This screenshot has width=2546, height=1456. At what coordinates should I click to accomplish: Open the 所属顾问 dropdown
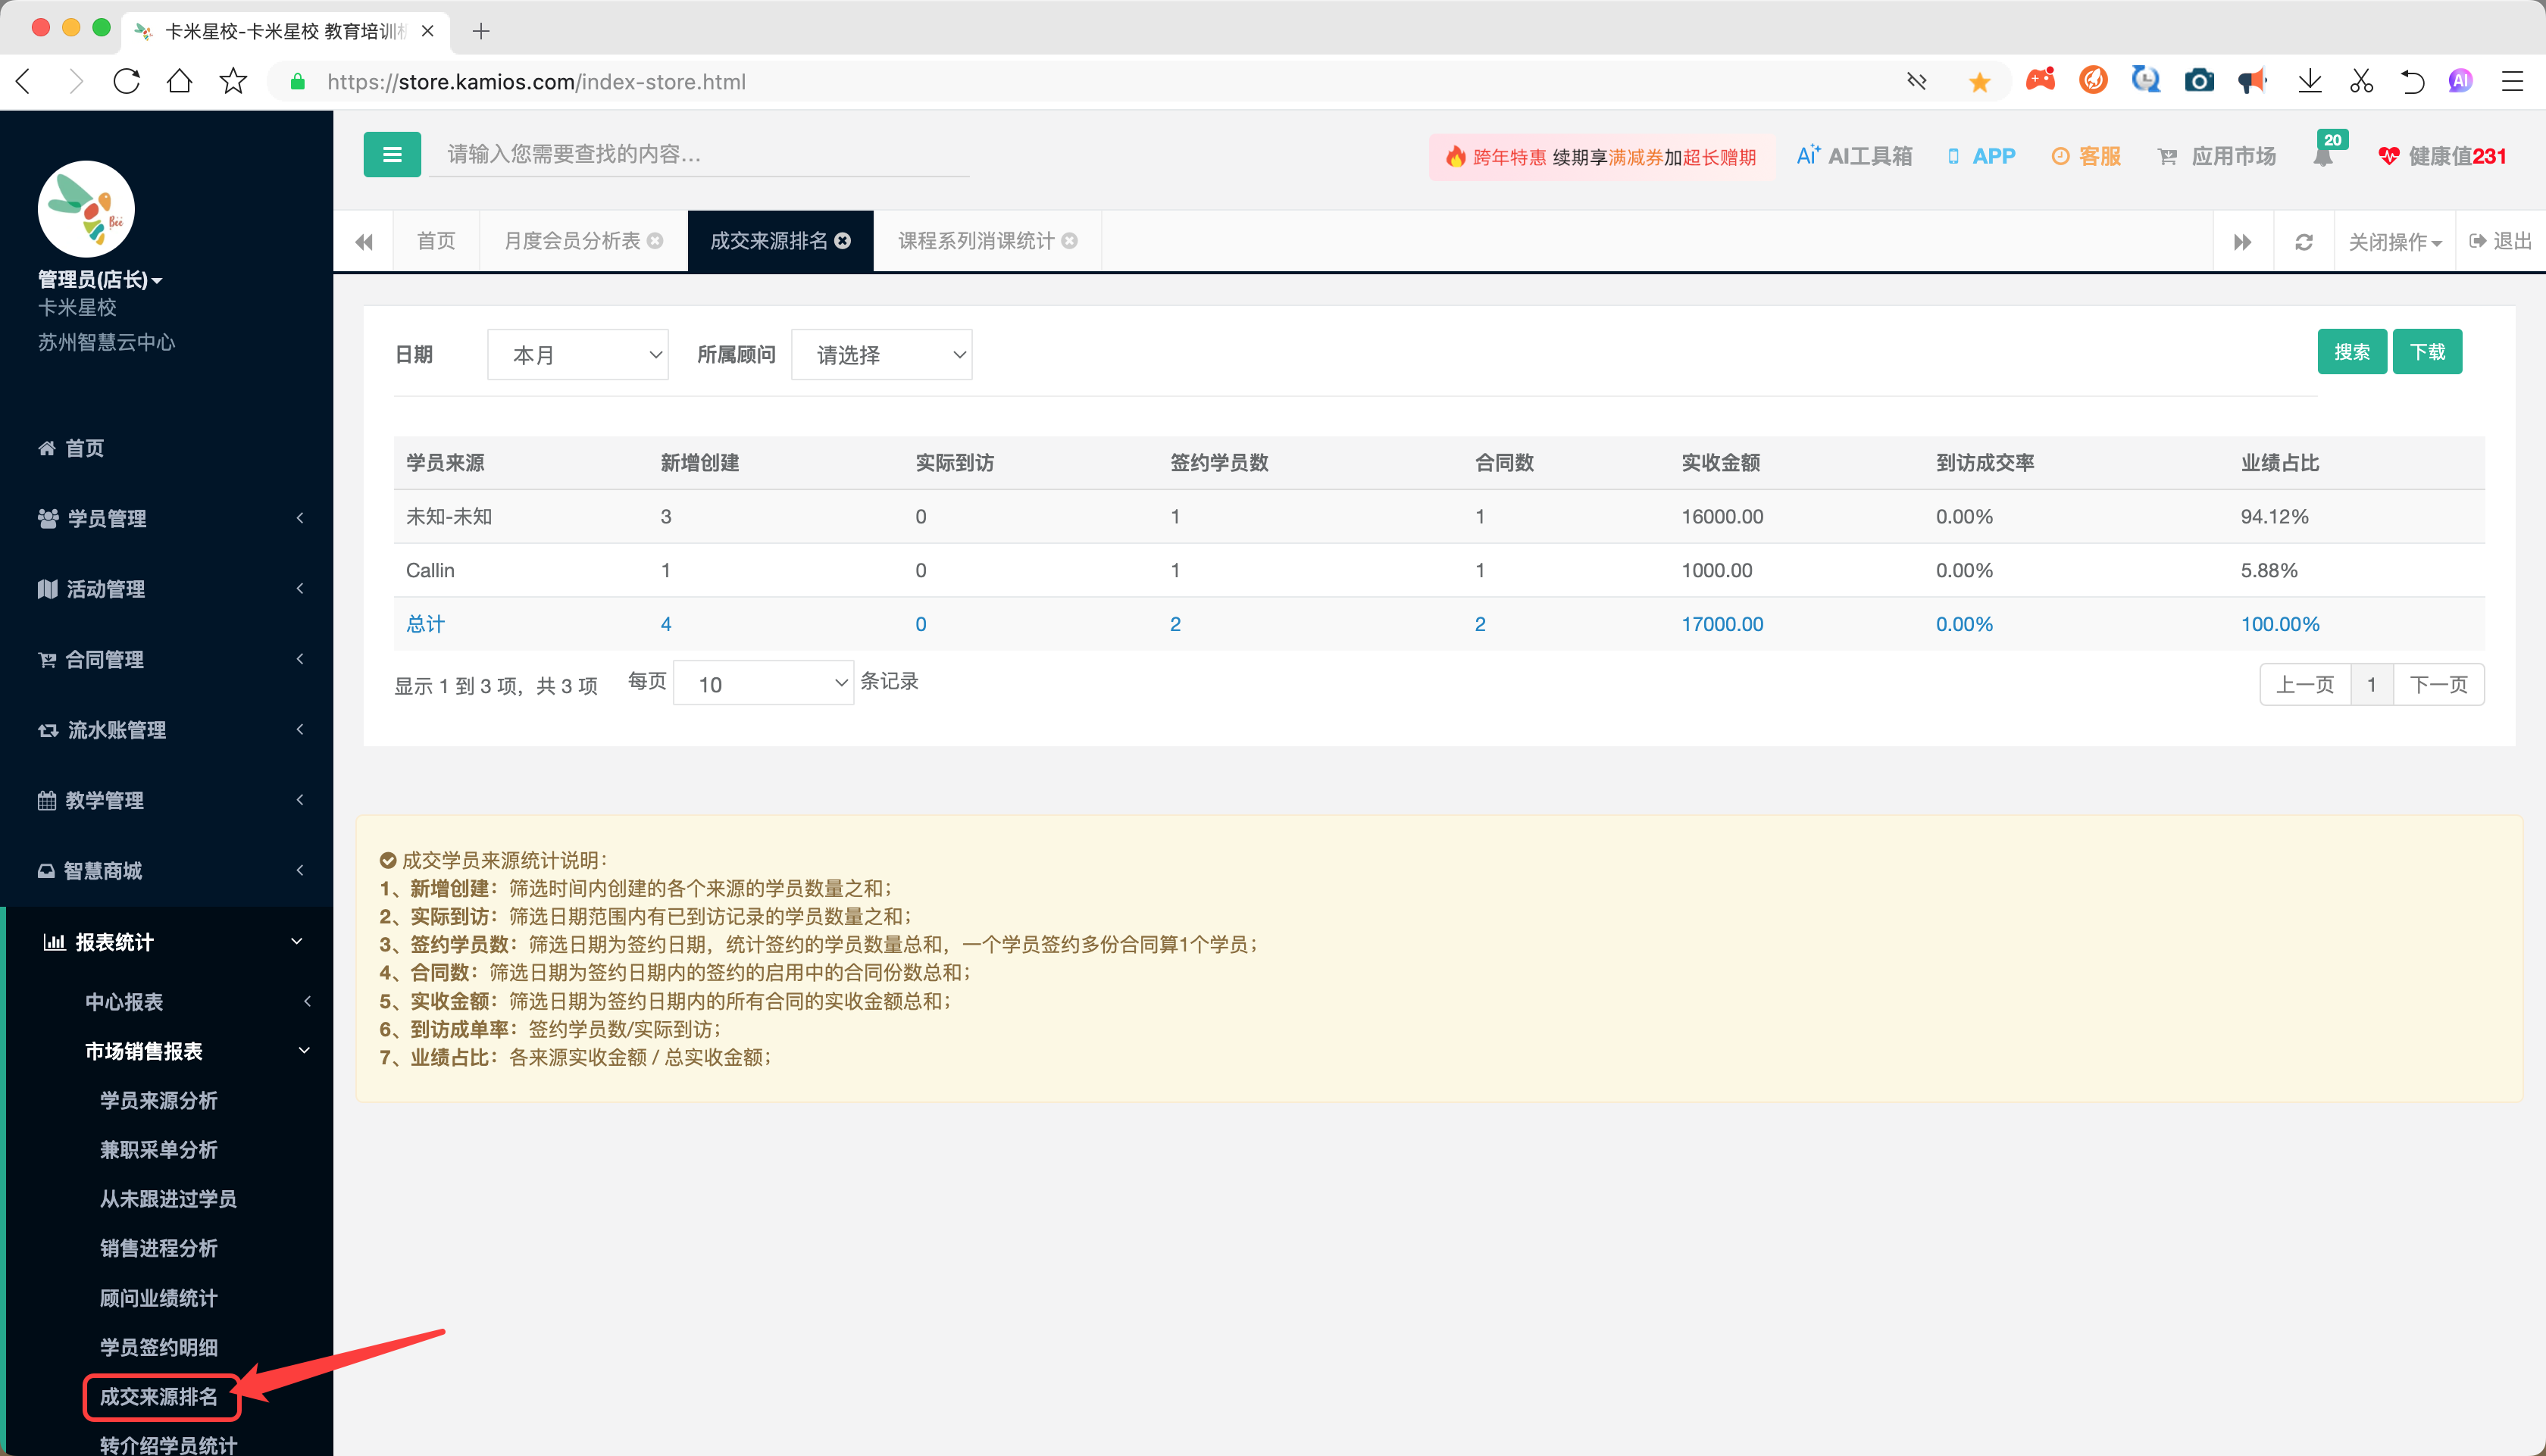(881, 354)
